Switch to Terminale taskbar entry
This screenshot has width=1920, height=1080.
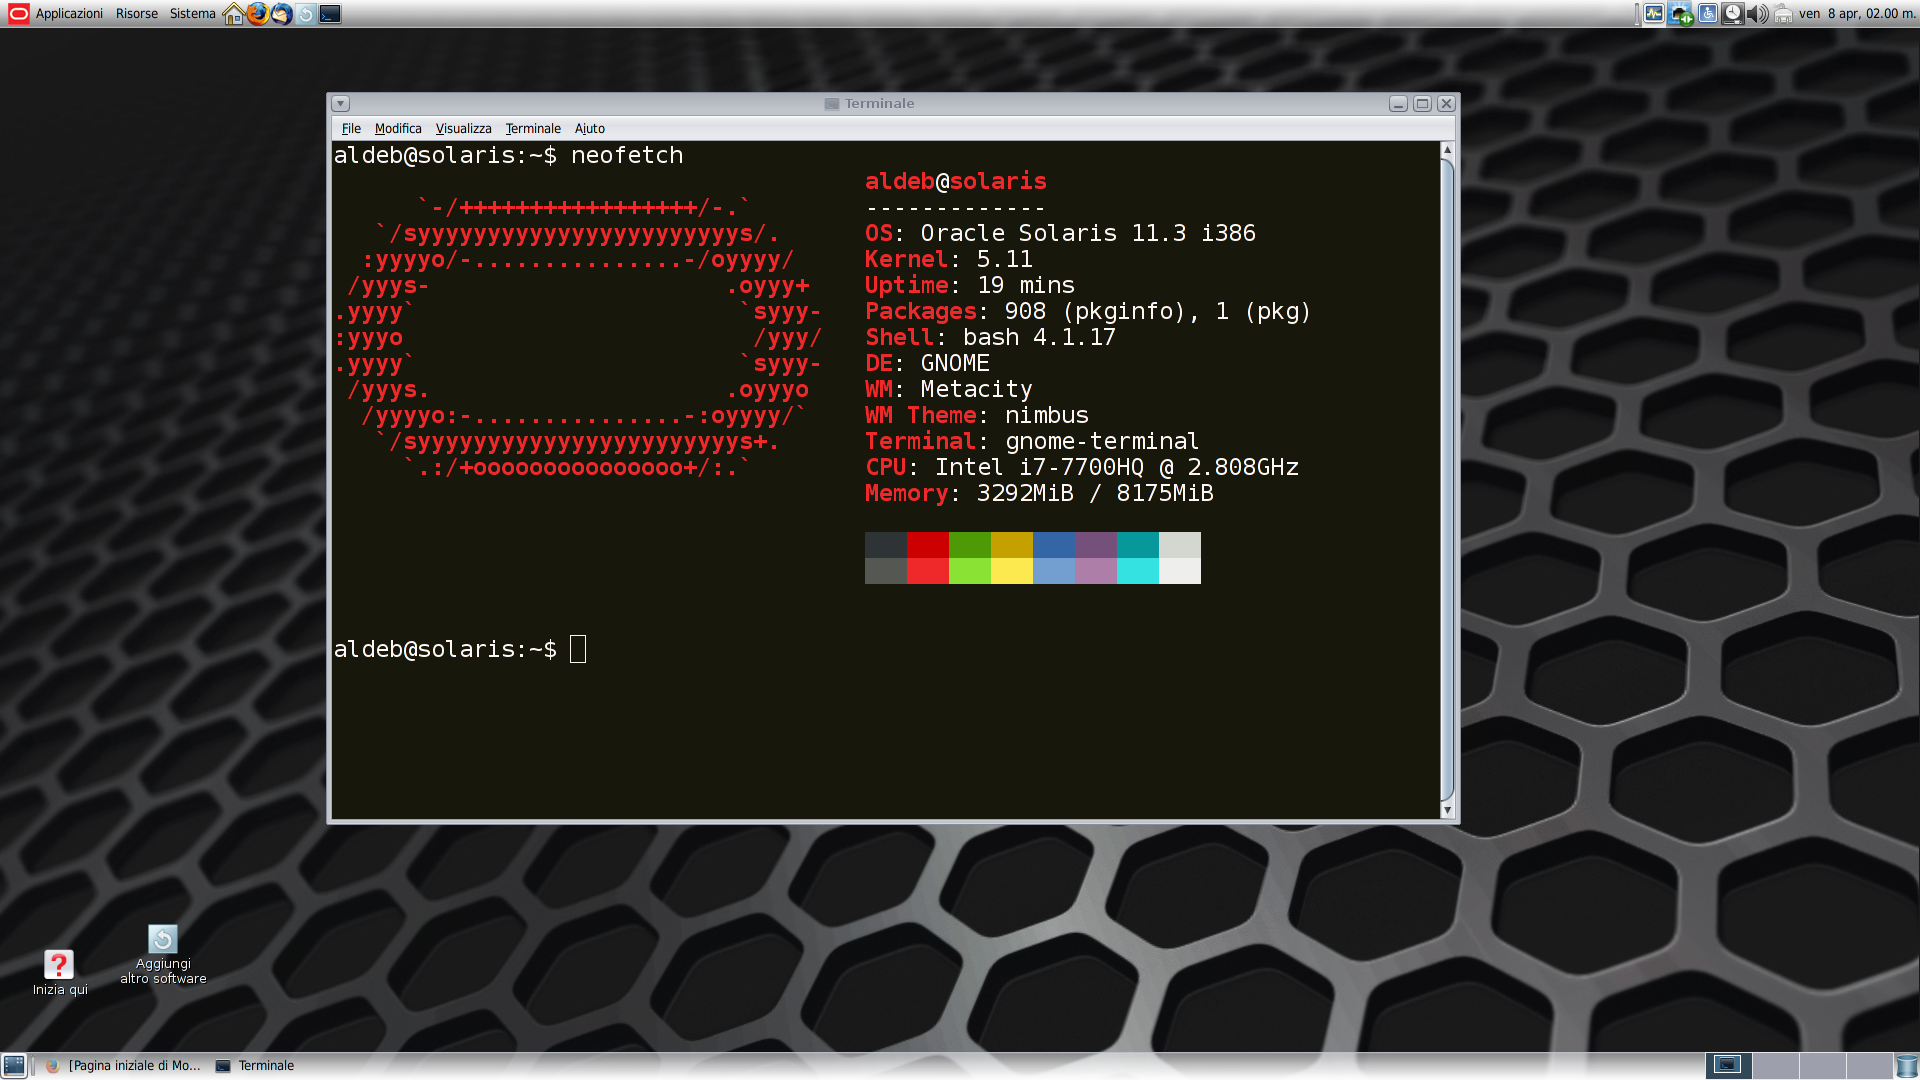[256, 1065]
